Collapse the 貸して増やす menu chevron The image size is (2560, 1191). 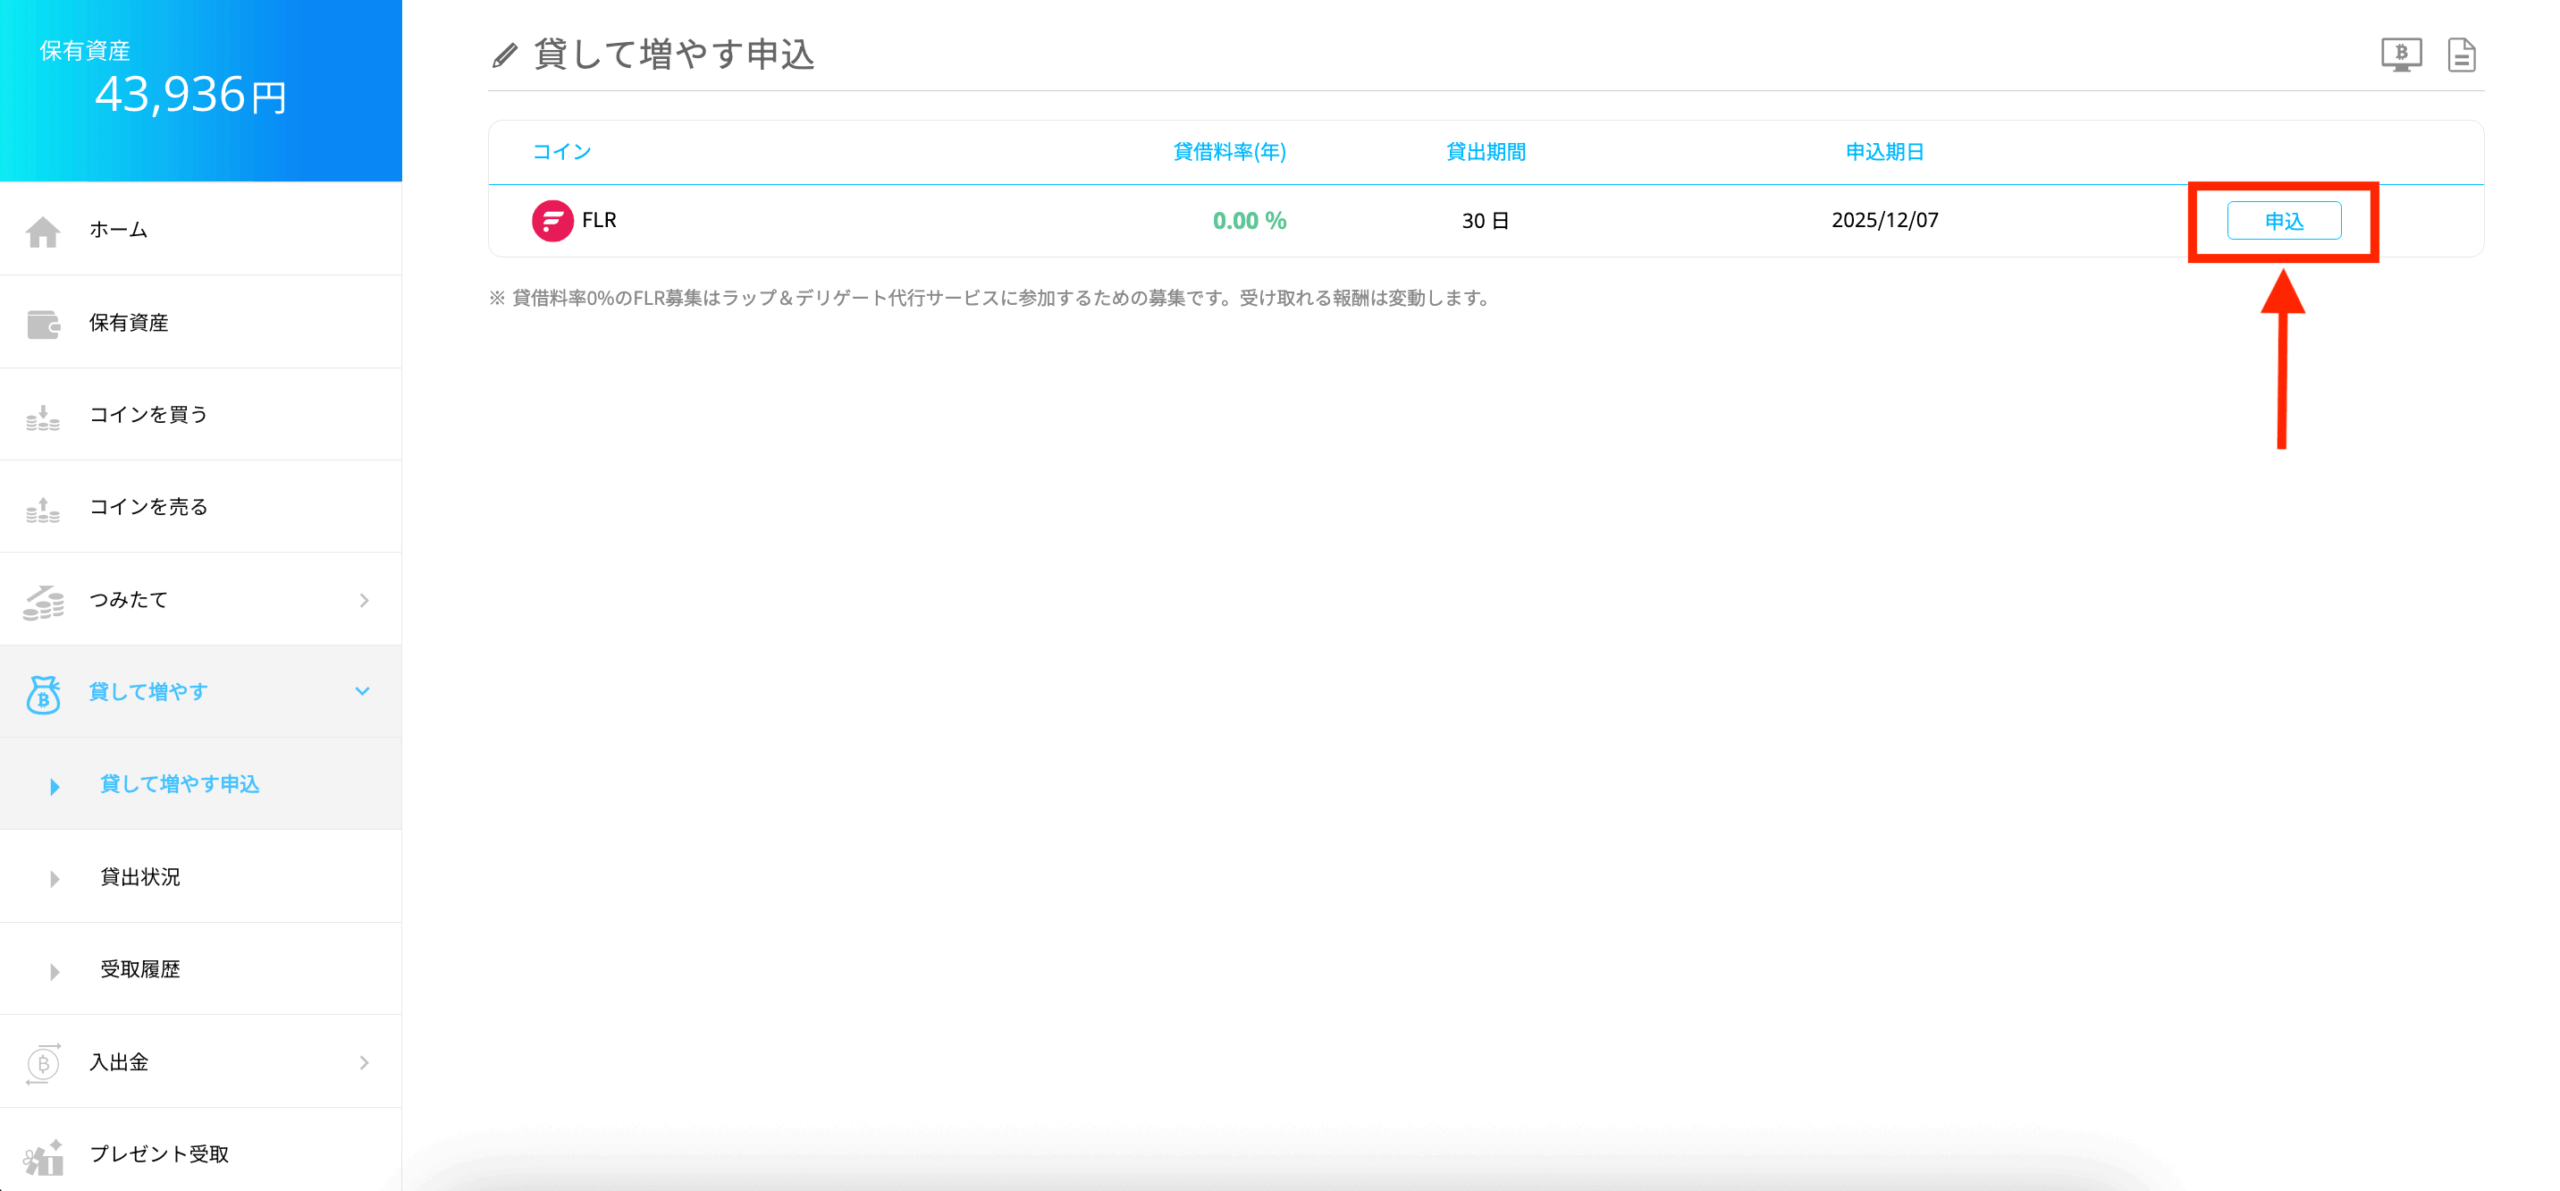(363, 692)
